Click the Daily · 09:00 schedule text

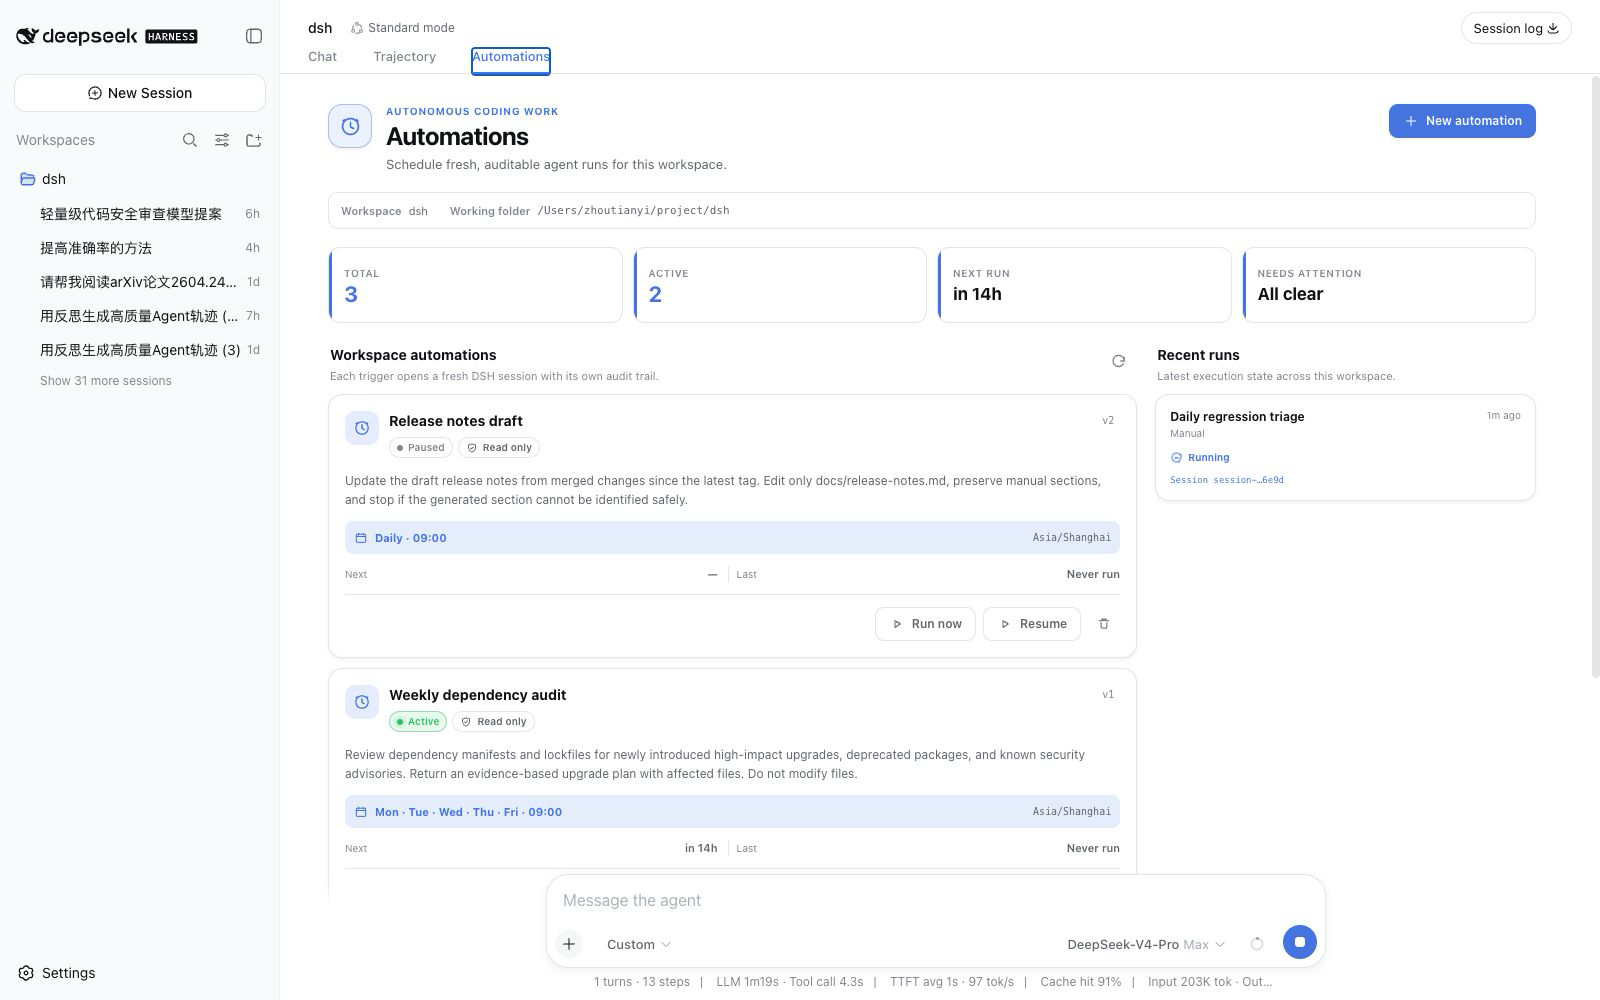coord(411,538)
